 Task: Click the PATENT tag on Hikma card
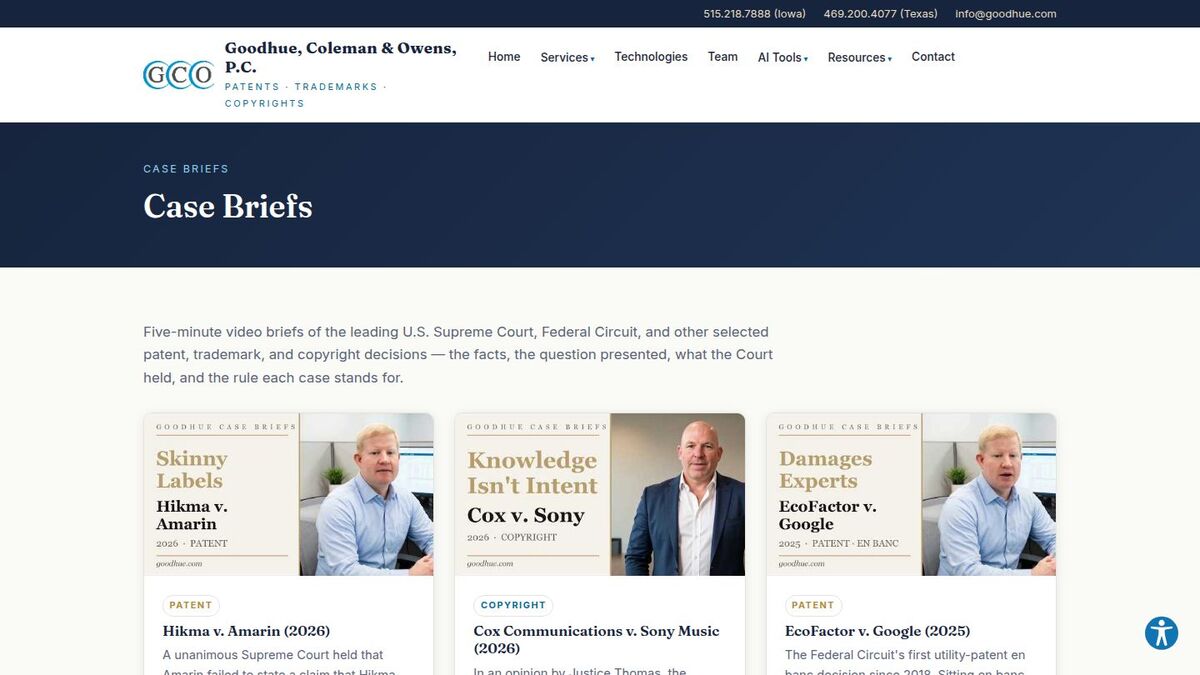[x=191, y=605]
